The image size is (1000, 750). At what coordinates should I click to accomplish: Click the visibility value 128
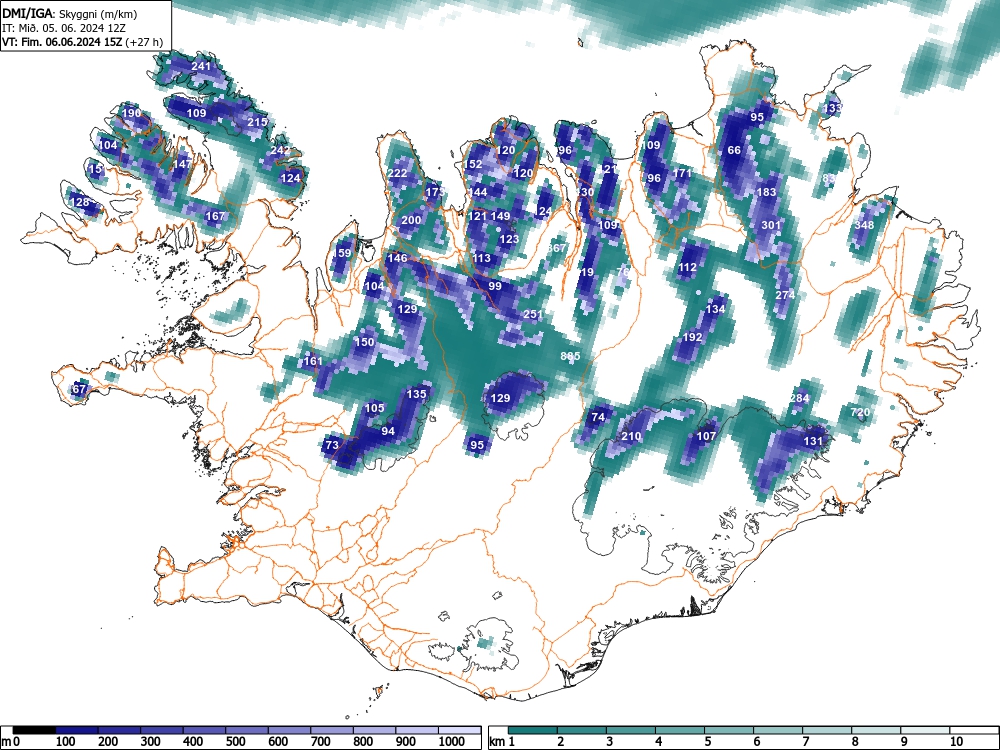pyautogui.click(x=79, y=202)
